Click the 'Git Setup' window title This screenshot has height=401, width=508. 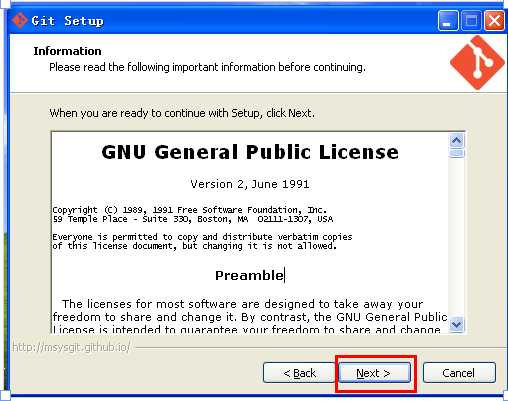(67, 21)
